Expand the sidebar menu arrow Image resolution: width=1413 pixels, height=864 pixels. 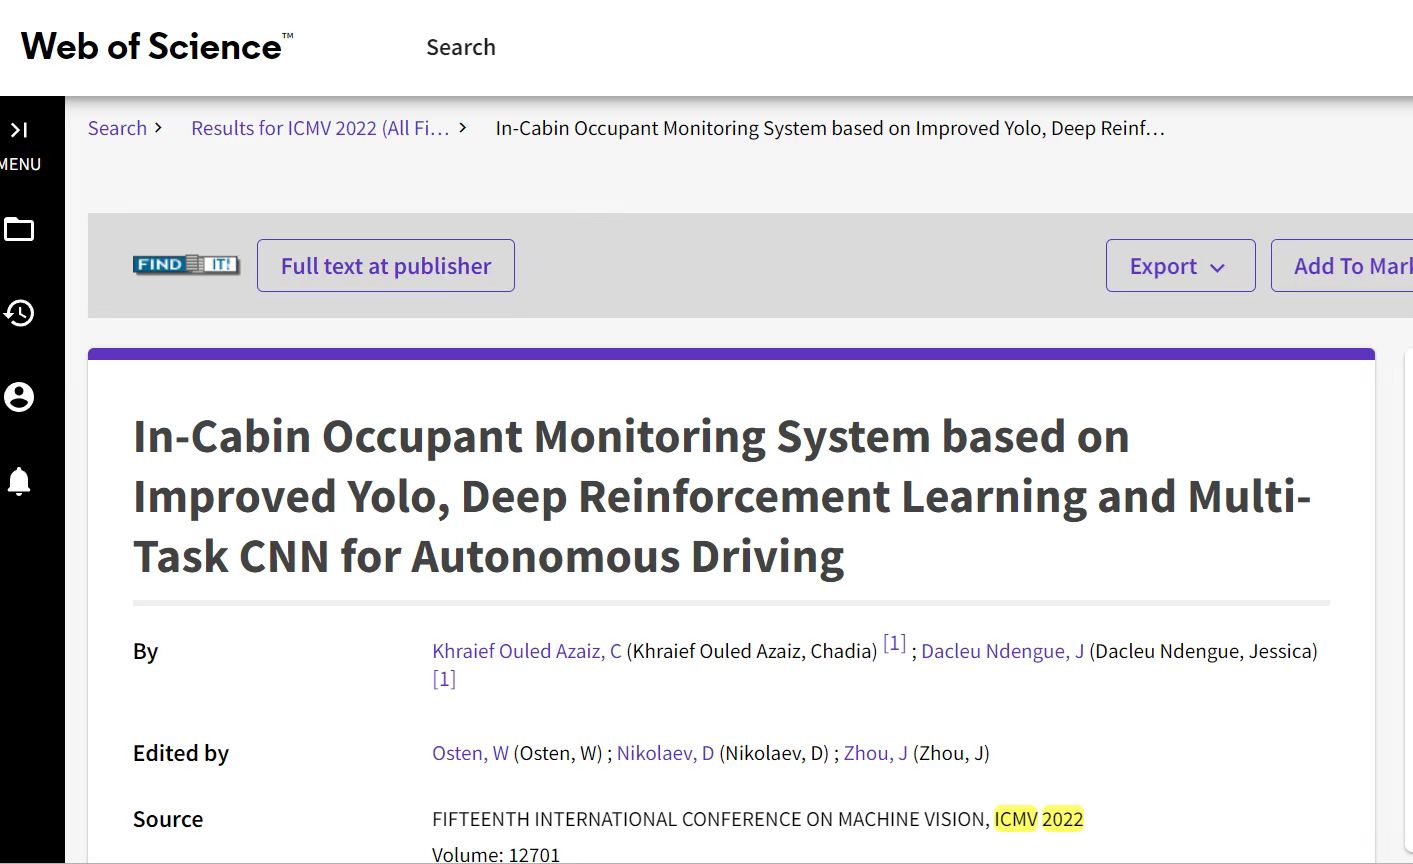pos(19,130)
